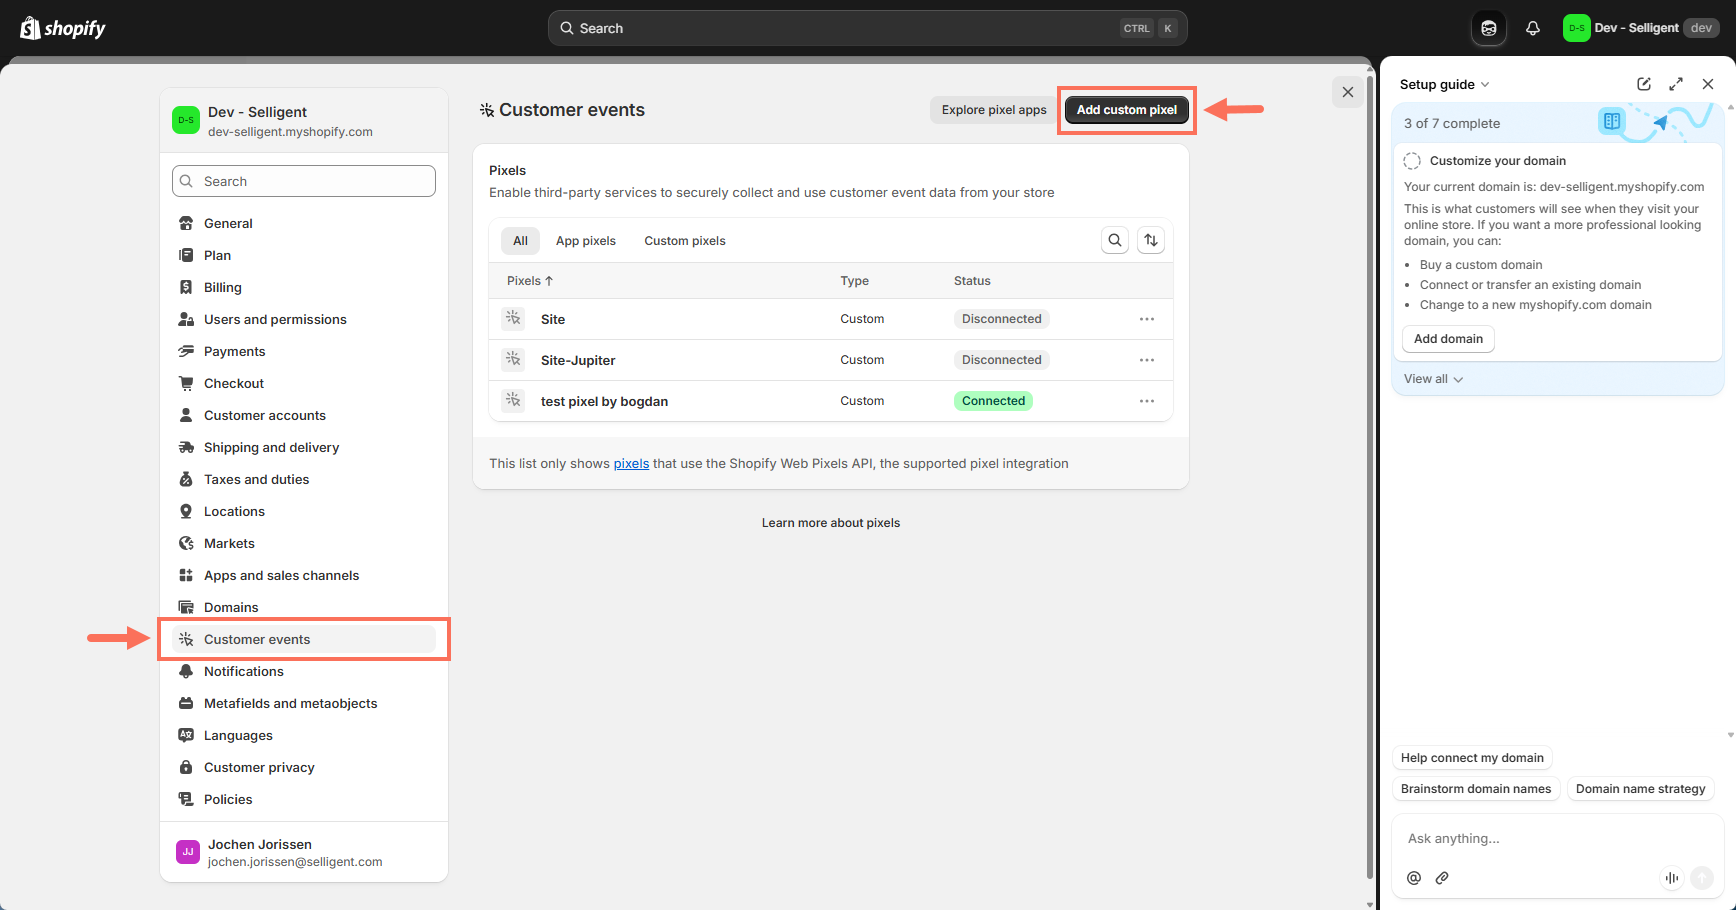
Task: Open the pixels hyperlink in footer note
Action: point(631,464)
